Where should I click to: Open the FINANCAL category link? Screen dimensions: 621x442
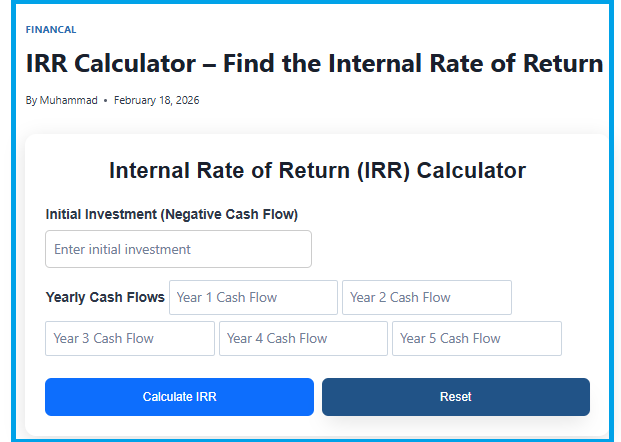(51, 30)
